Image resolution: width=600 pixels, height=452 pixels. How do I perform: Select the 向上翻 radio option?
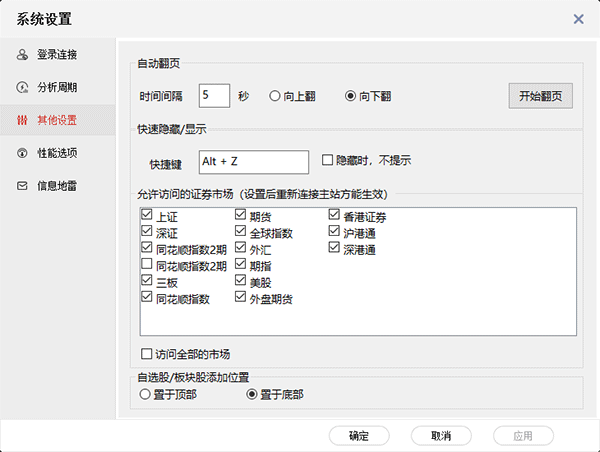point(275,97)
